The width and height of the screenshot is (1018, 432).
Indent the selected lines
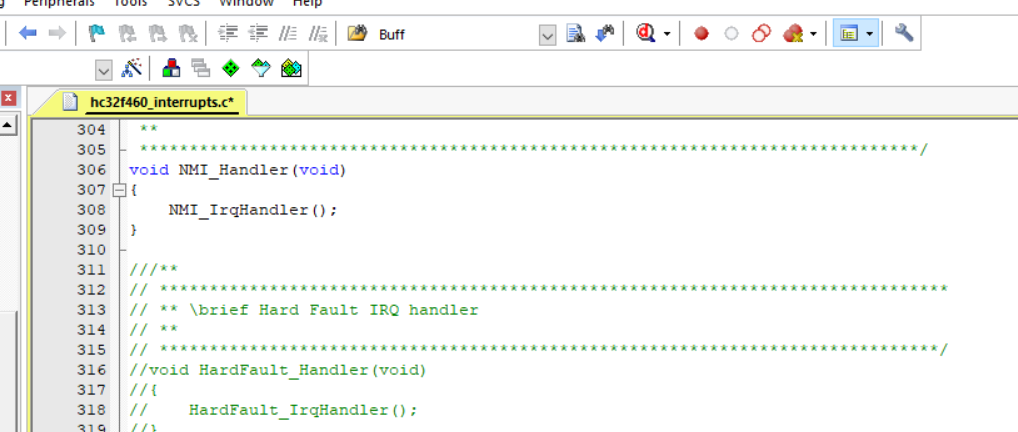pos(228,33)
